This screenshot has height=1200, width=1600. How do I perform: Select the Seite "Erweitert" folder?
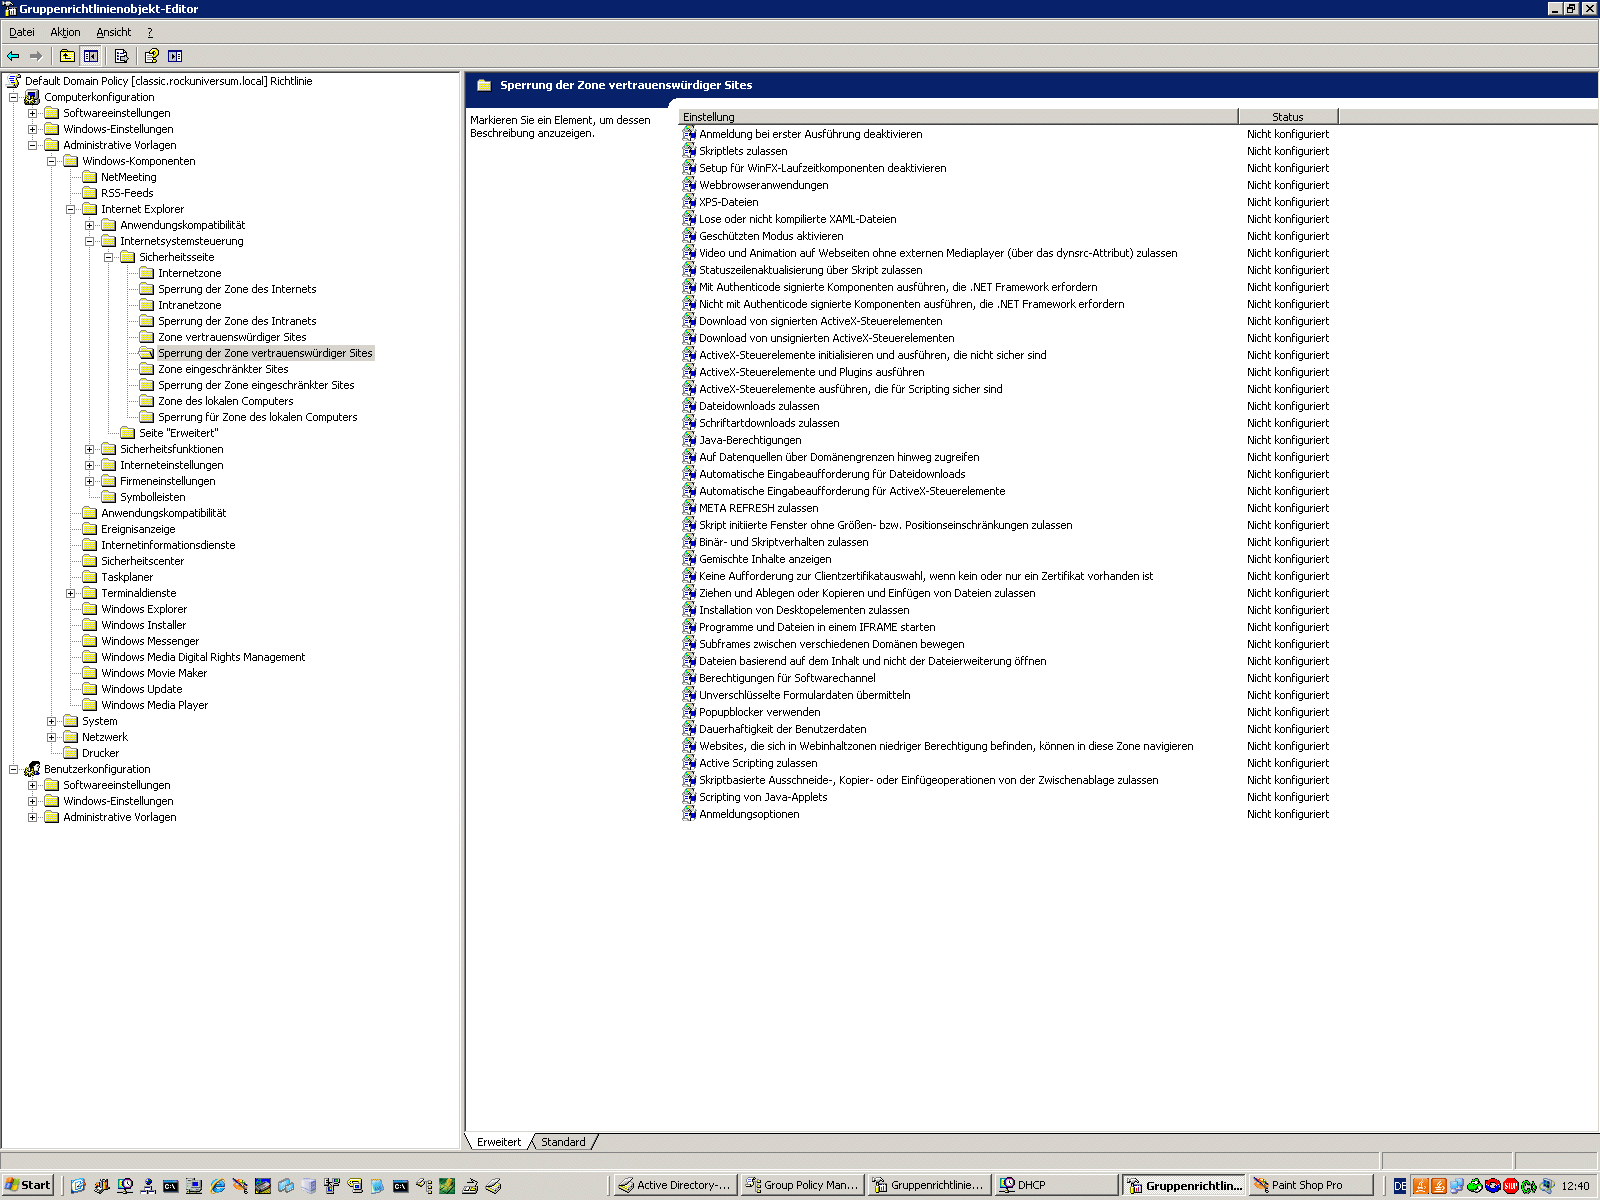(178, 433)
